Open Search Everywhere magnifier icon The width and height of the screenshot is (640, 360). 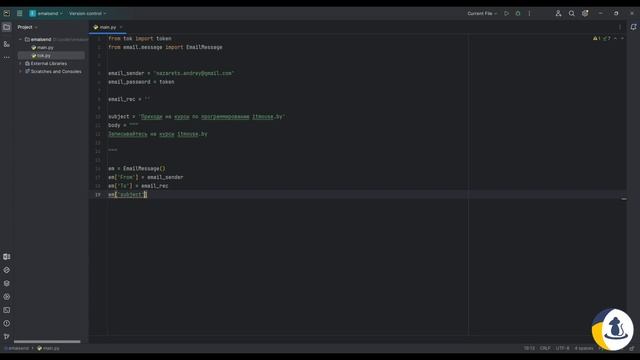pos(571,13)
